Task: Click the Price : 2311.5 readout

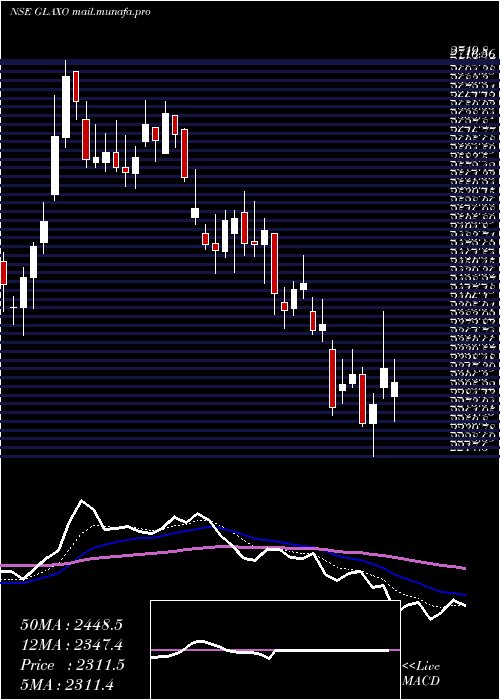Action: tap(72, 665)
